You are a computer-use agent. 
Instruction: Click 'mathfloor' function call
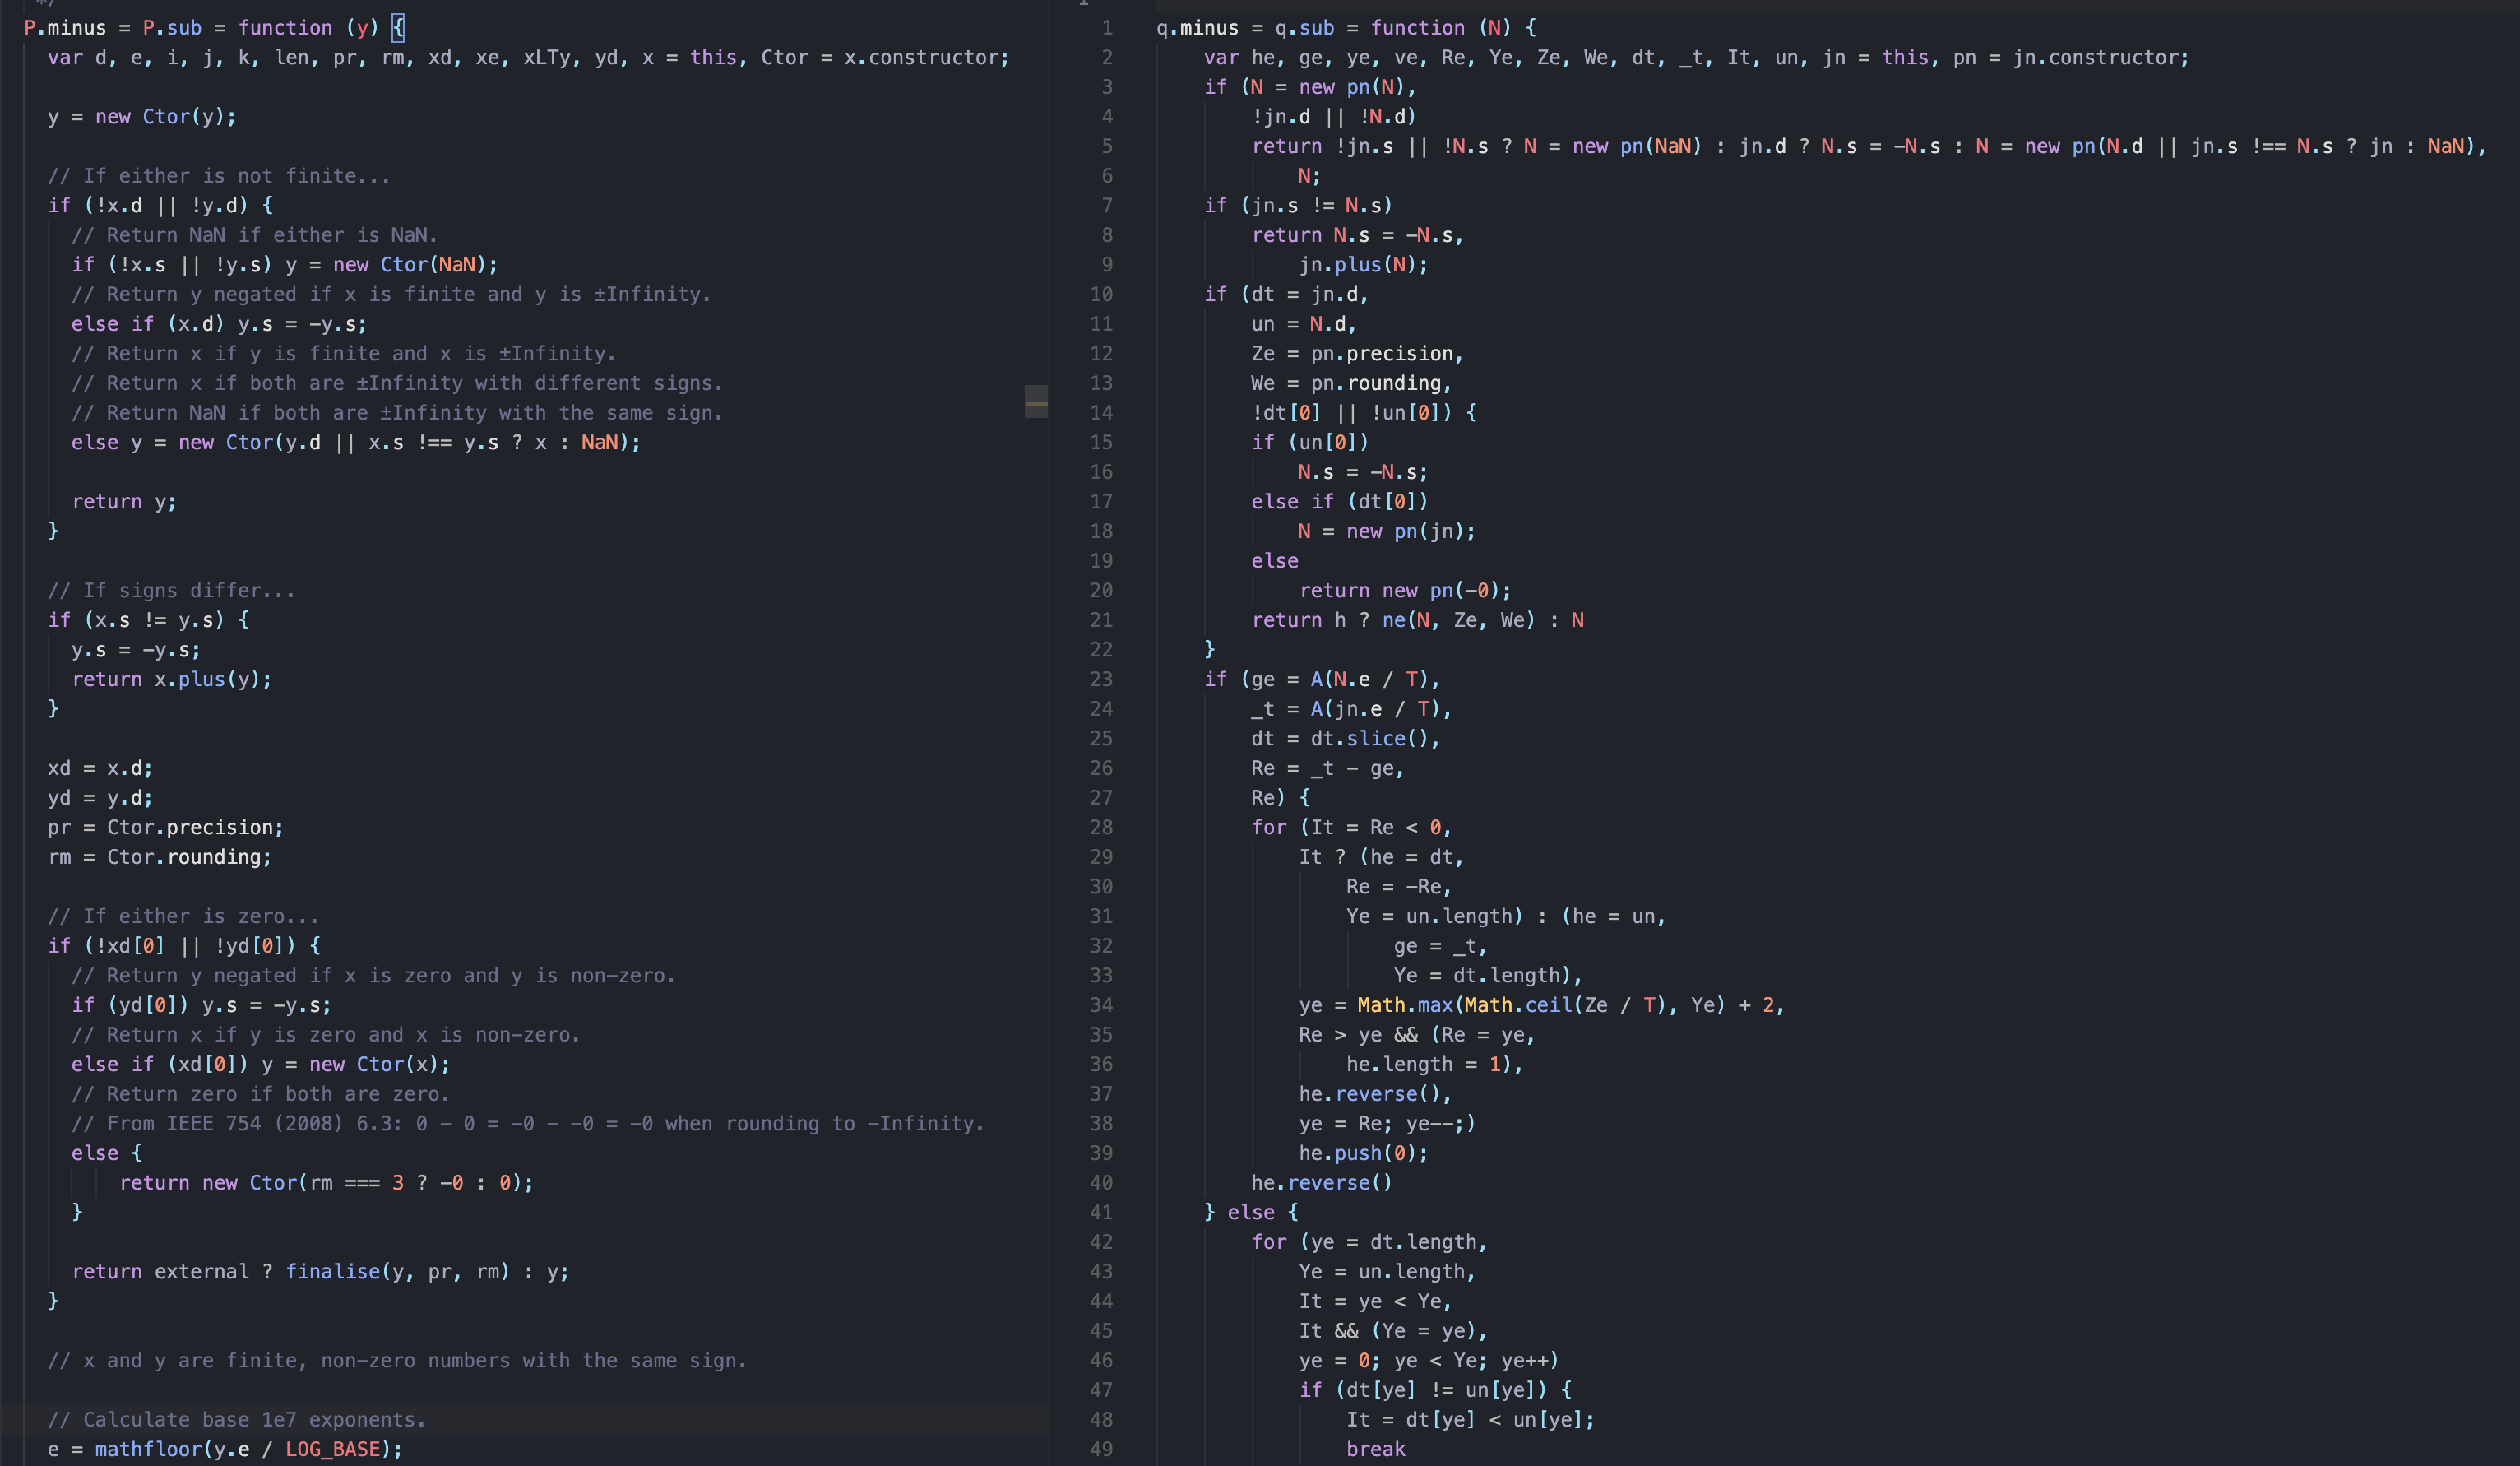148,1450
